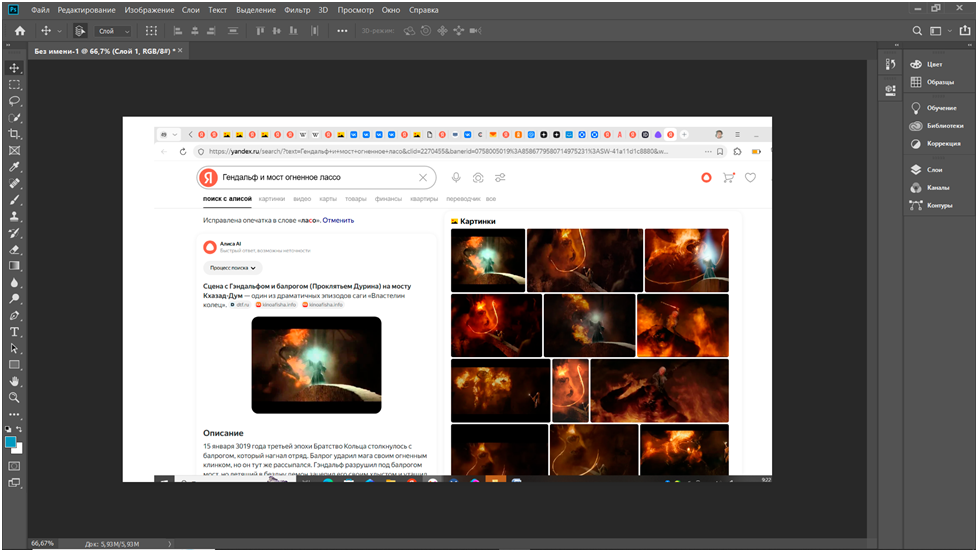Go to the Home screen icon
The height and width of the screenshot is (552, 978).
pos(20,31)
